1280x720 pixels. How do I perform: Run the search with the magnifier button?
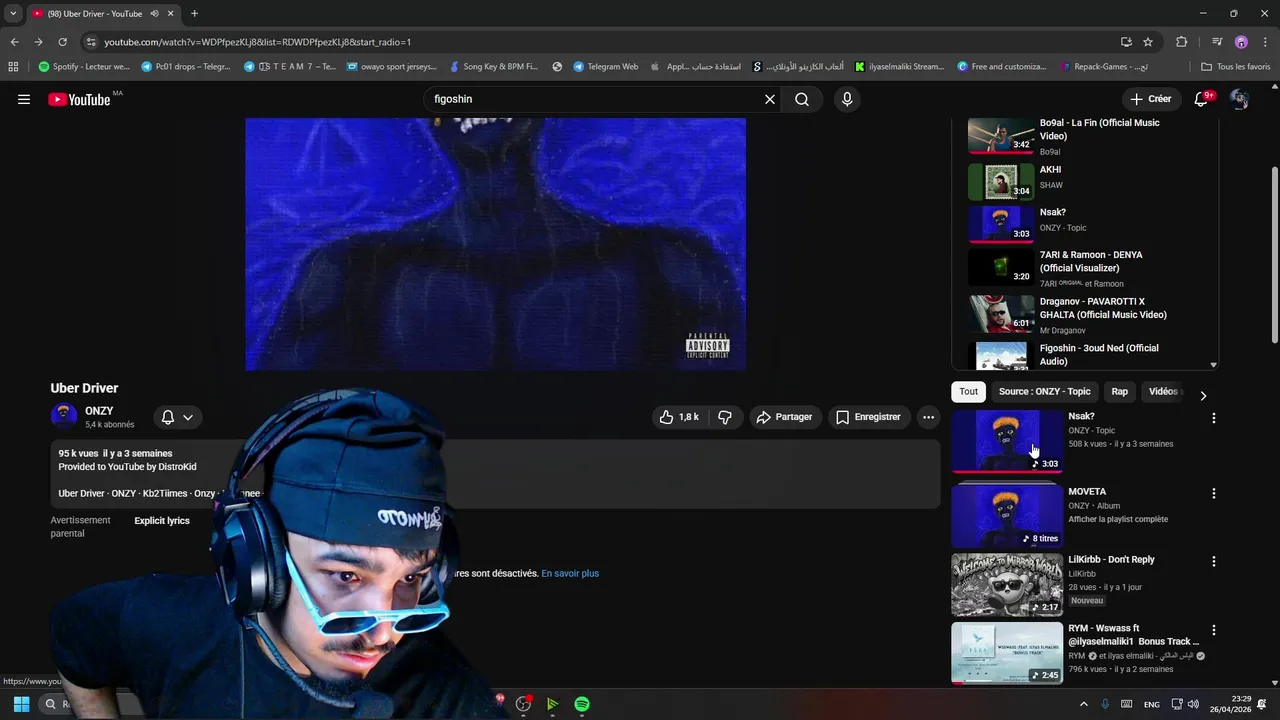(x=802, y=99)
